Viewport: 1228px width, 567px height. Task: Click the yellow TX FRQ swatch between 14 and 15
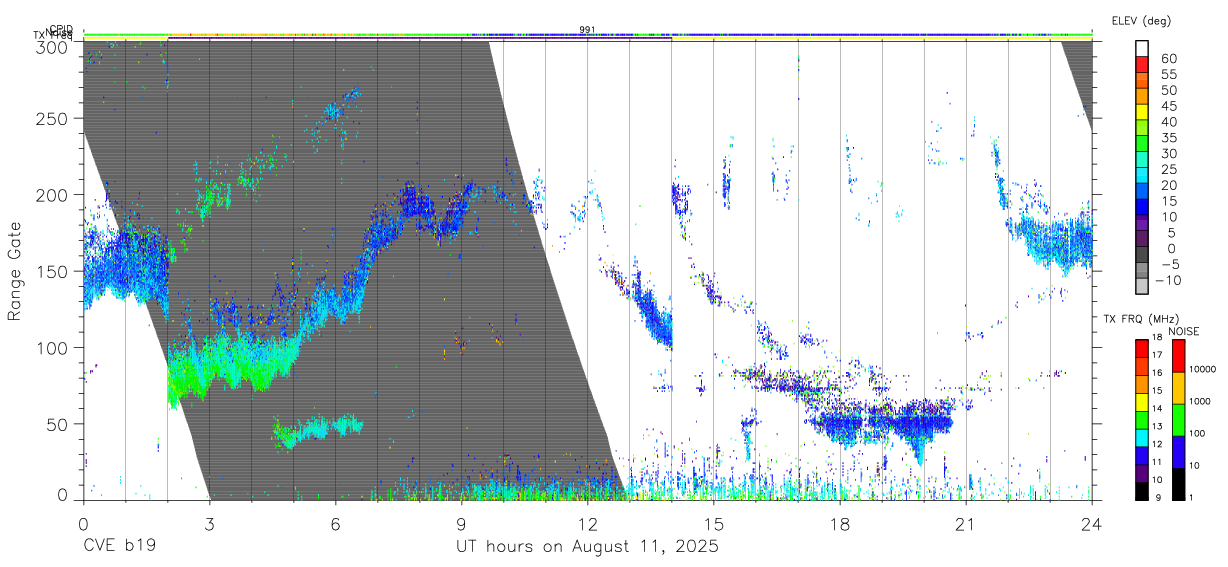click(x=1142, y=401)
